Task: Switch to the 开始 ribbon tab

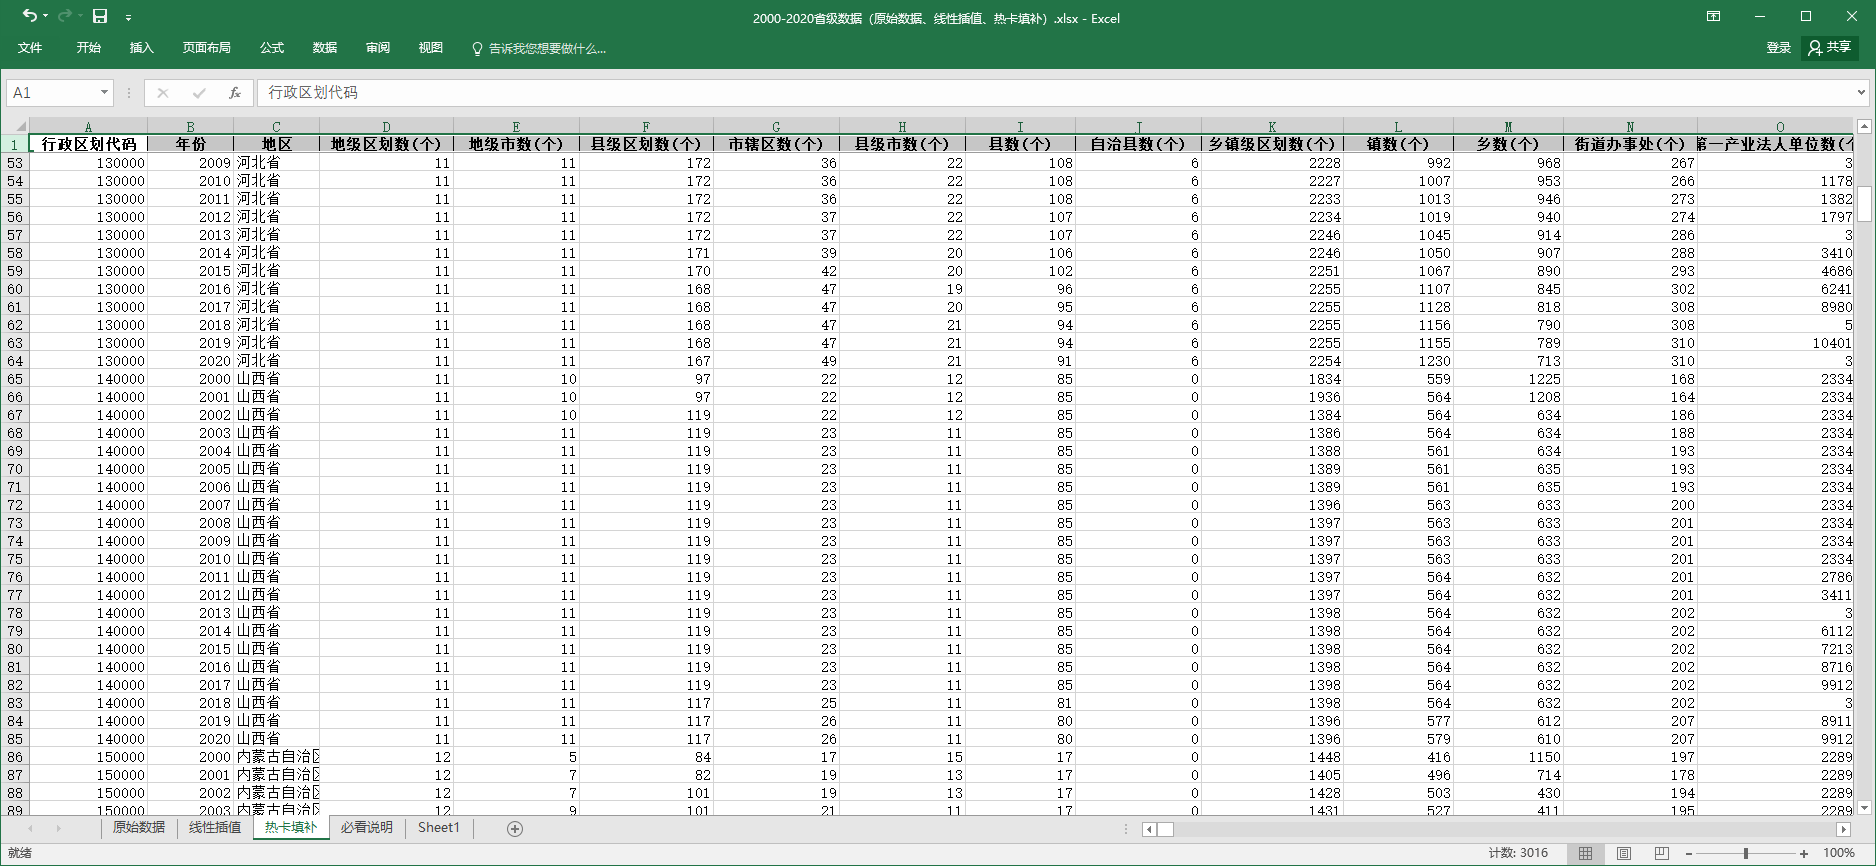Action: tap(89, 48)
